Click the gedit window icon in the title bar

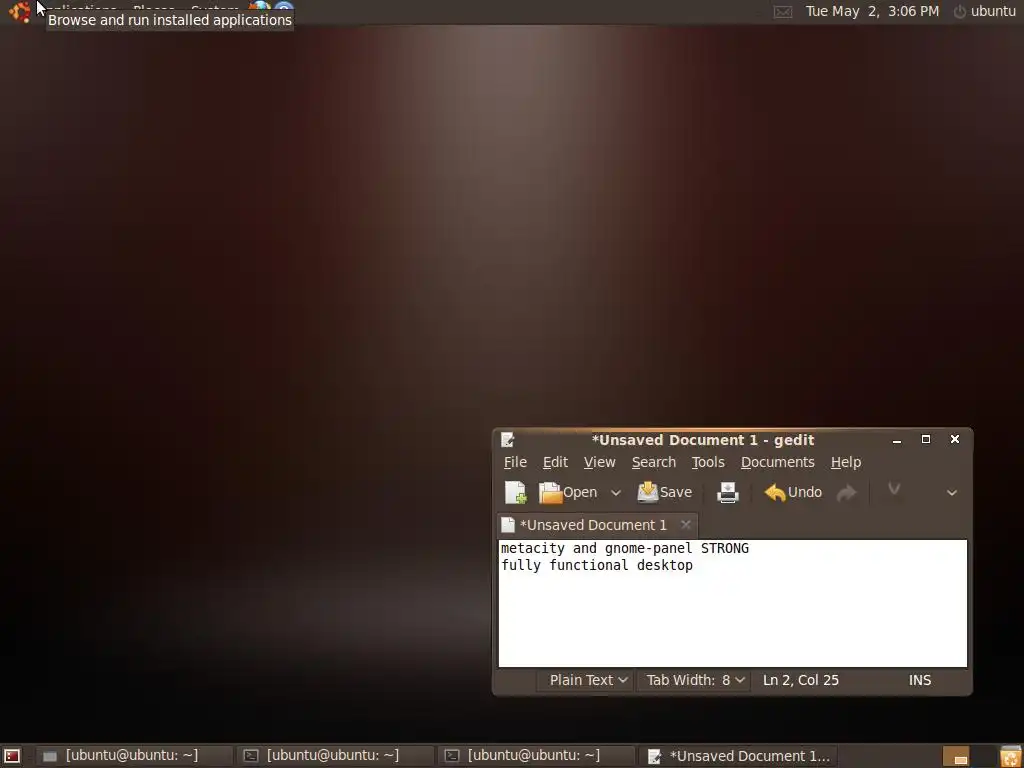click(x=507, y=440)
